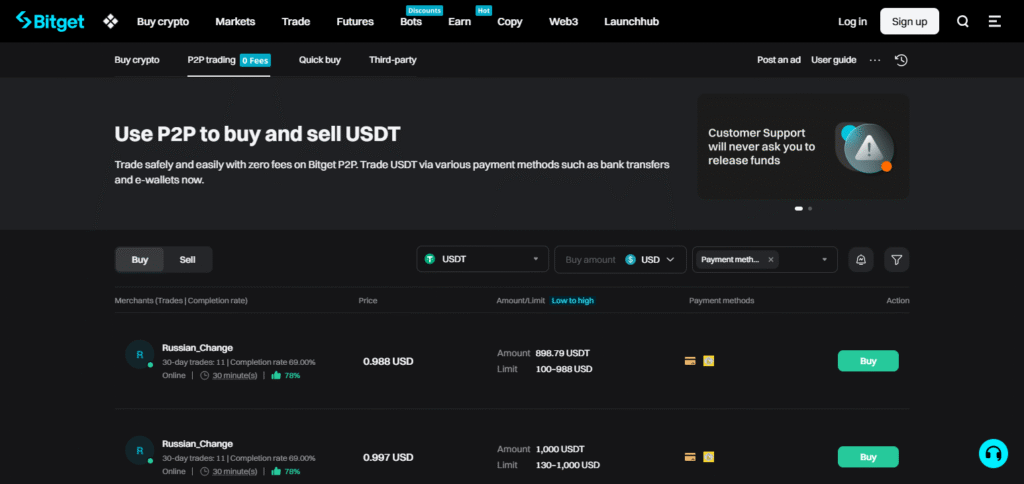This screenshot has width=1024, height=484.
Task: Open Russian_Change merchant name in 0.988 USD row
Action: (x=197, y=347)
